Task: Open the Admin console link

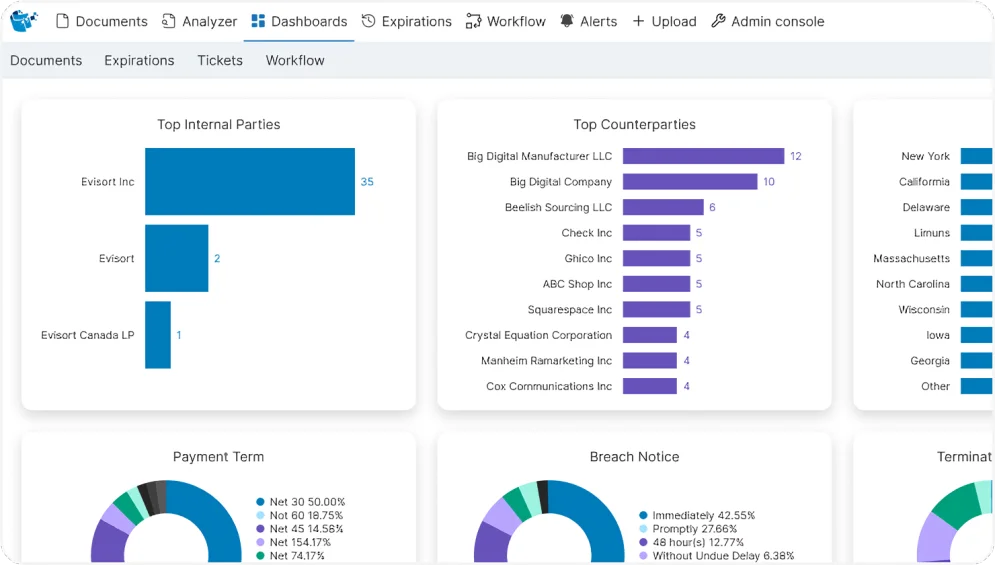Action: click(x=768, y=21)
